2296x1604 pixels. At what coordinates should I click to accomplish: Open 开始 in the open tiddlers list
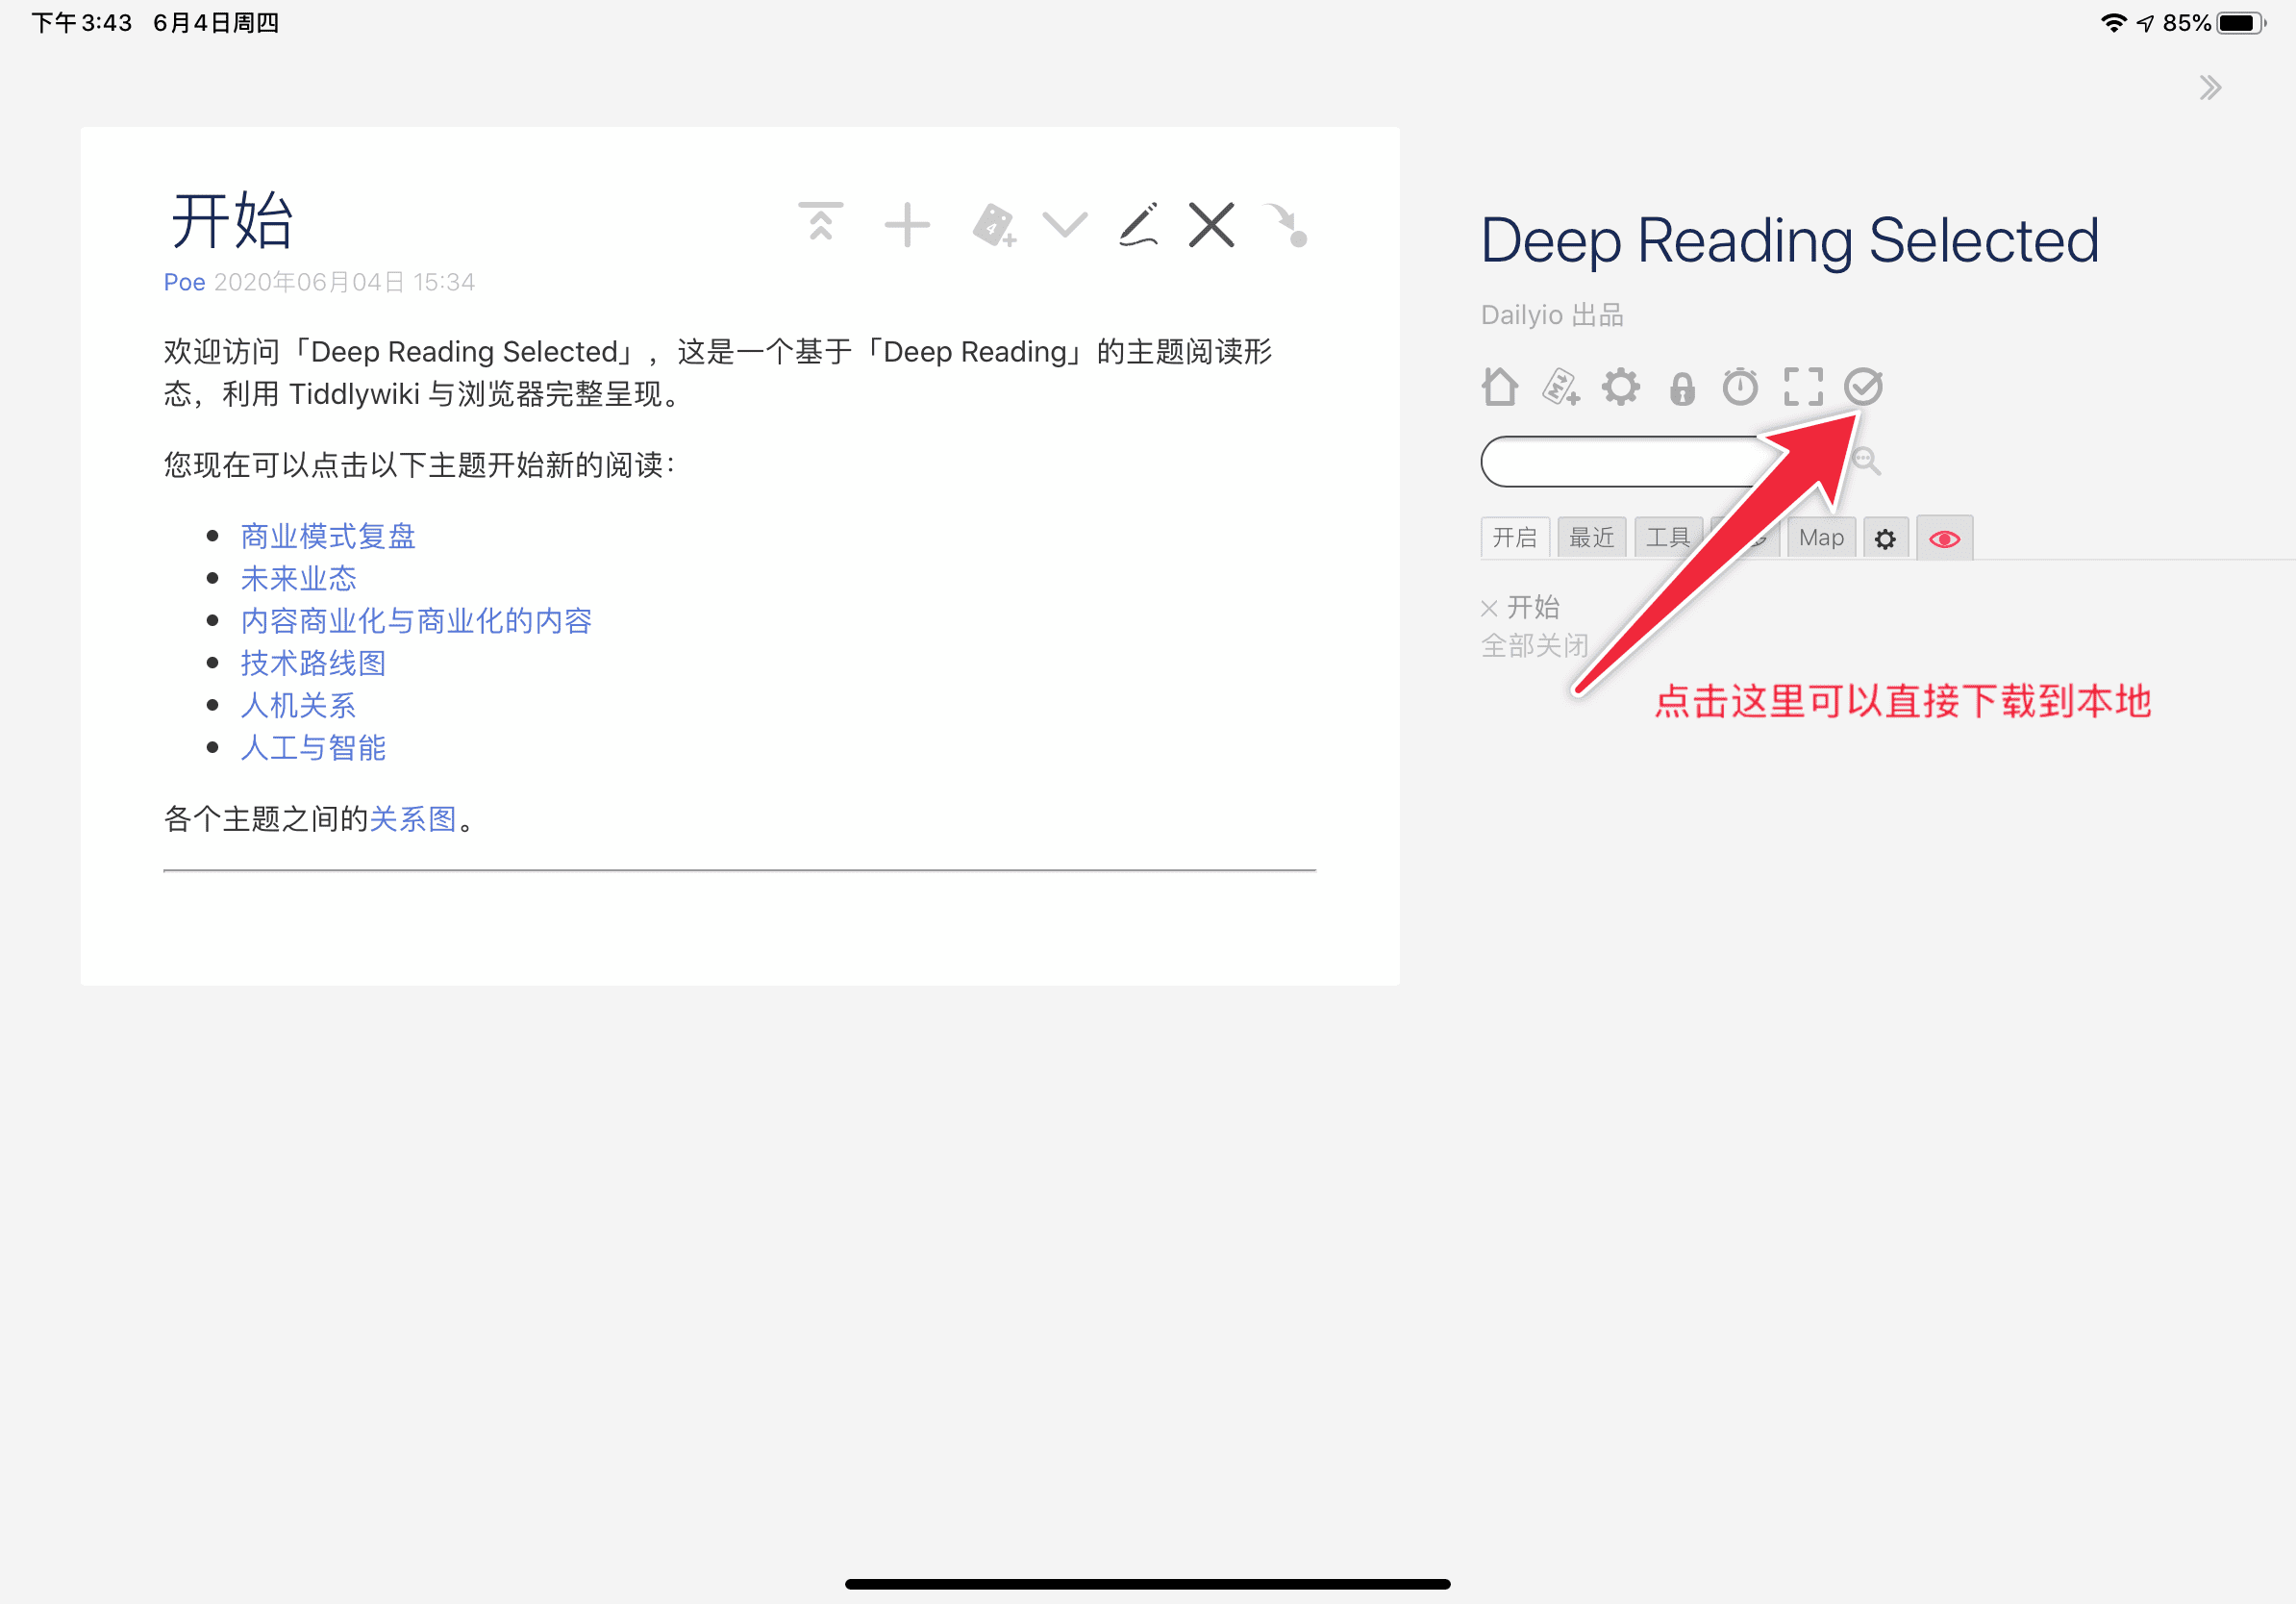click(x=1533, y=607)
